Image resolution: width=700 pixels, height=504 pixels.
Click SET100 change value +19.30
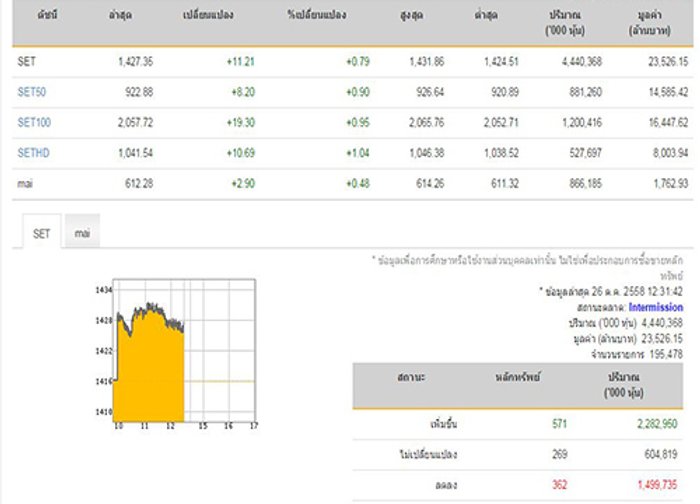241,122
